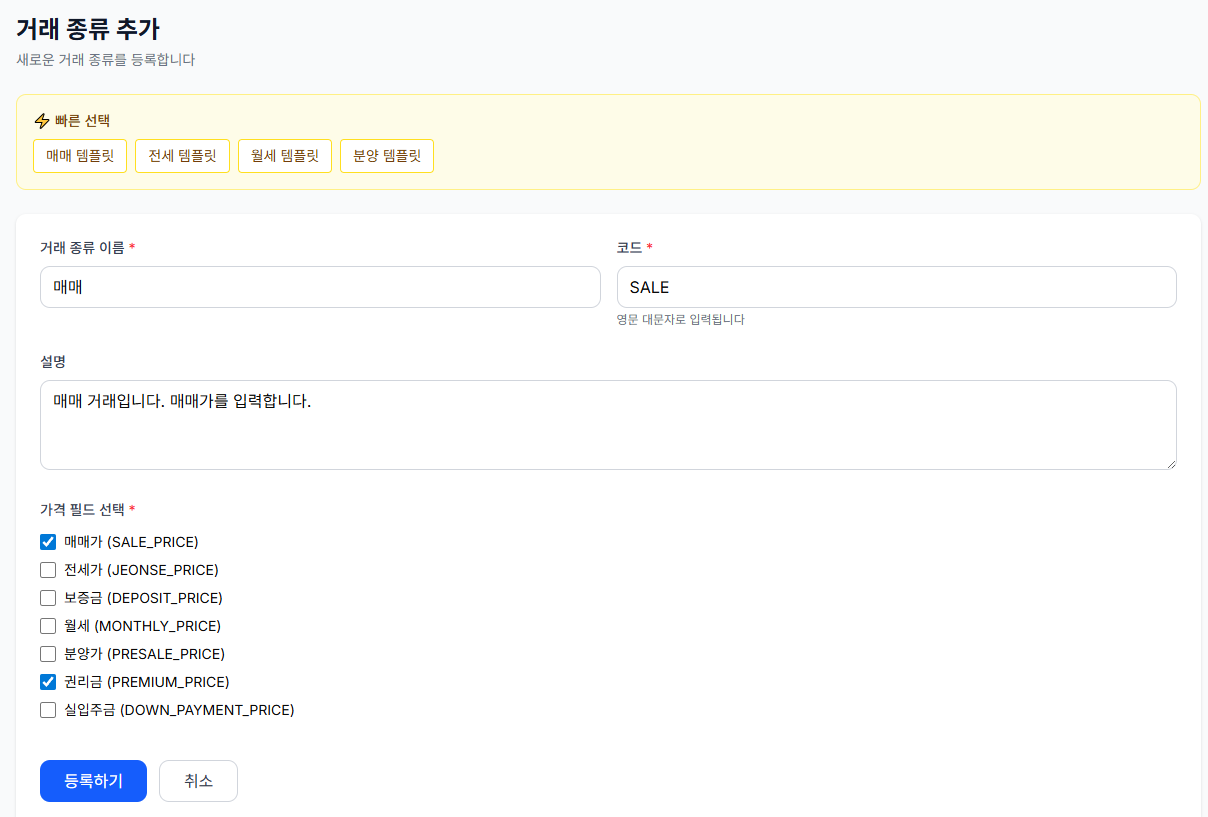Click inside the 거래 종류 이름 input field

[x=320, y=287]
